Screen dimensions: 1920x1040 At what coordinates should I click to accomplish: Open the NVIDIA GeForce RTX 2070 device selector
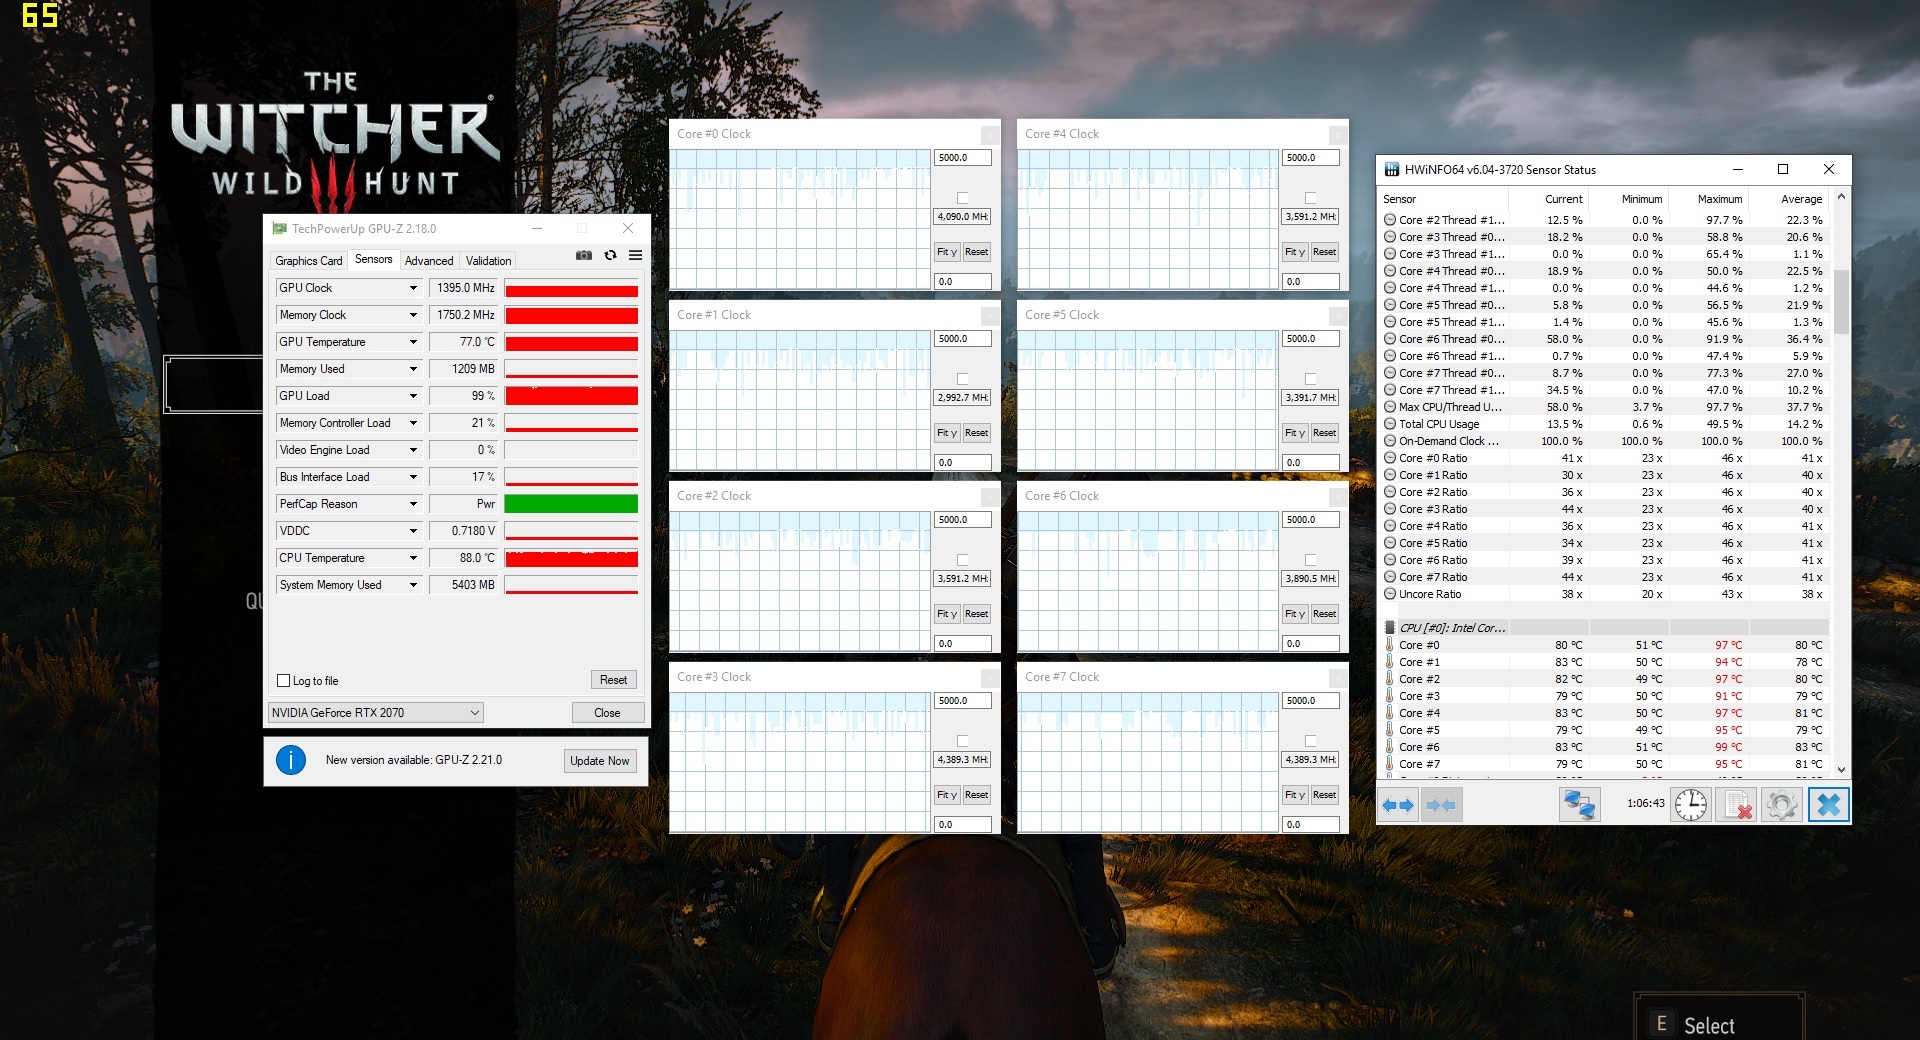pyautogui.click(x=376, y=713)
